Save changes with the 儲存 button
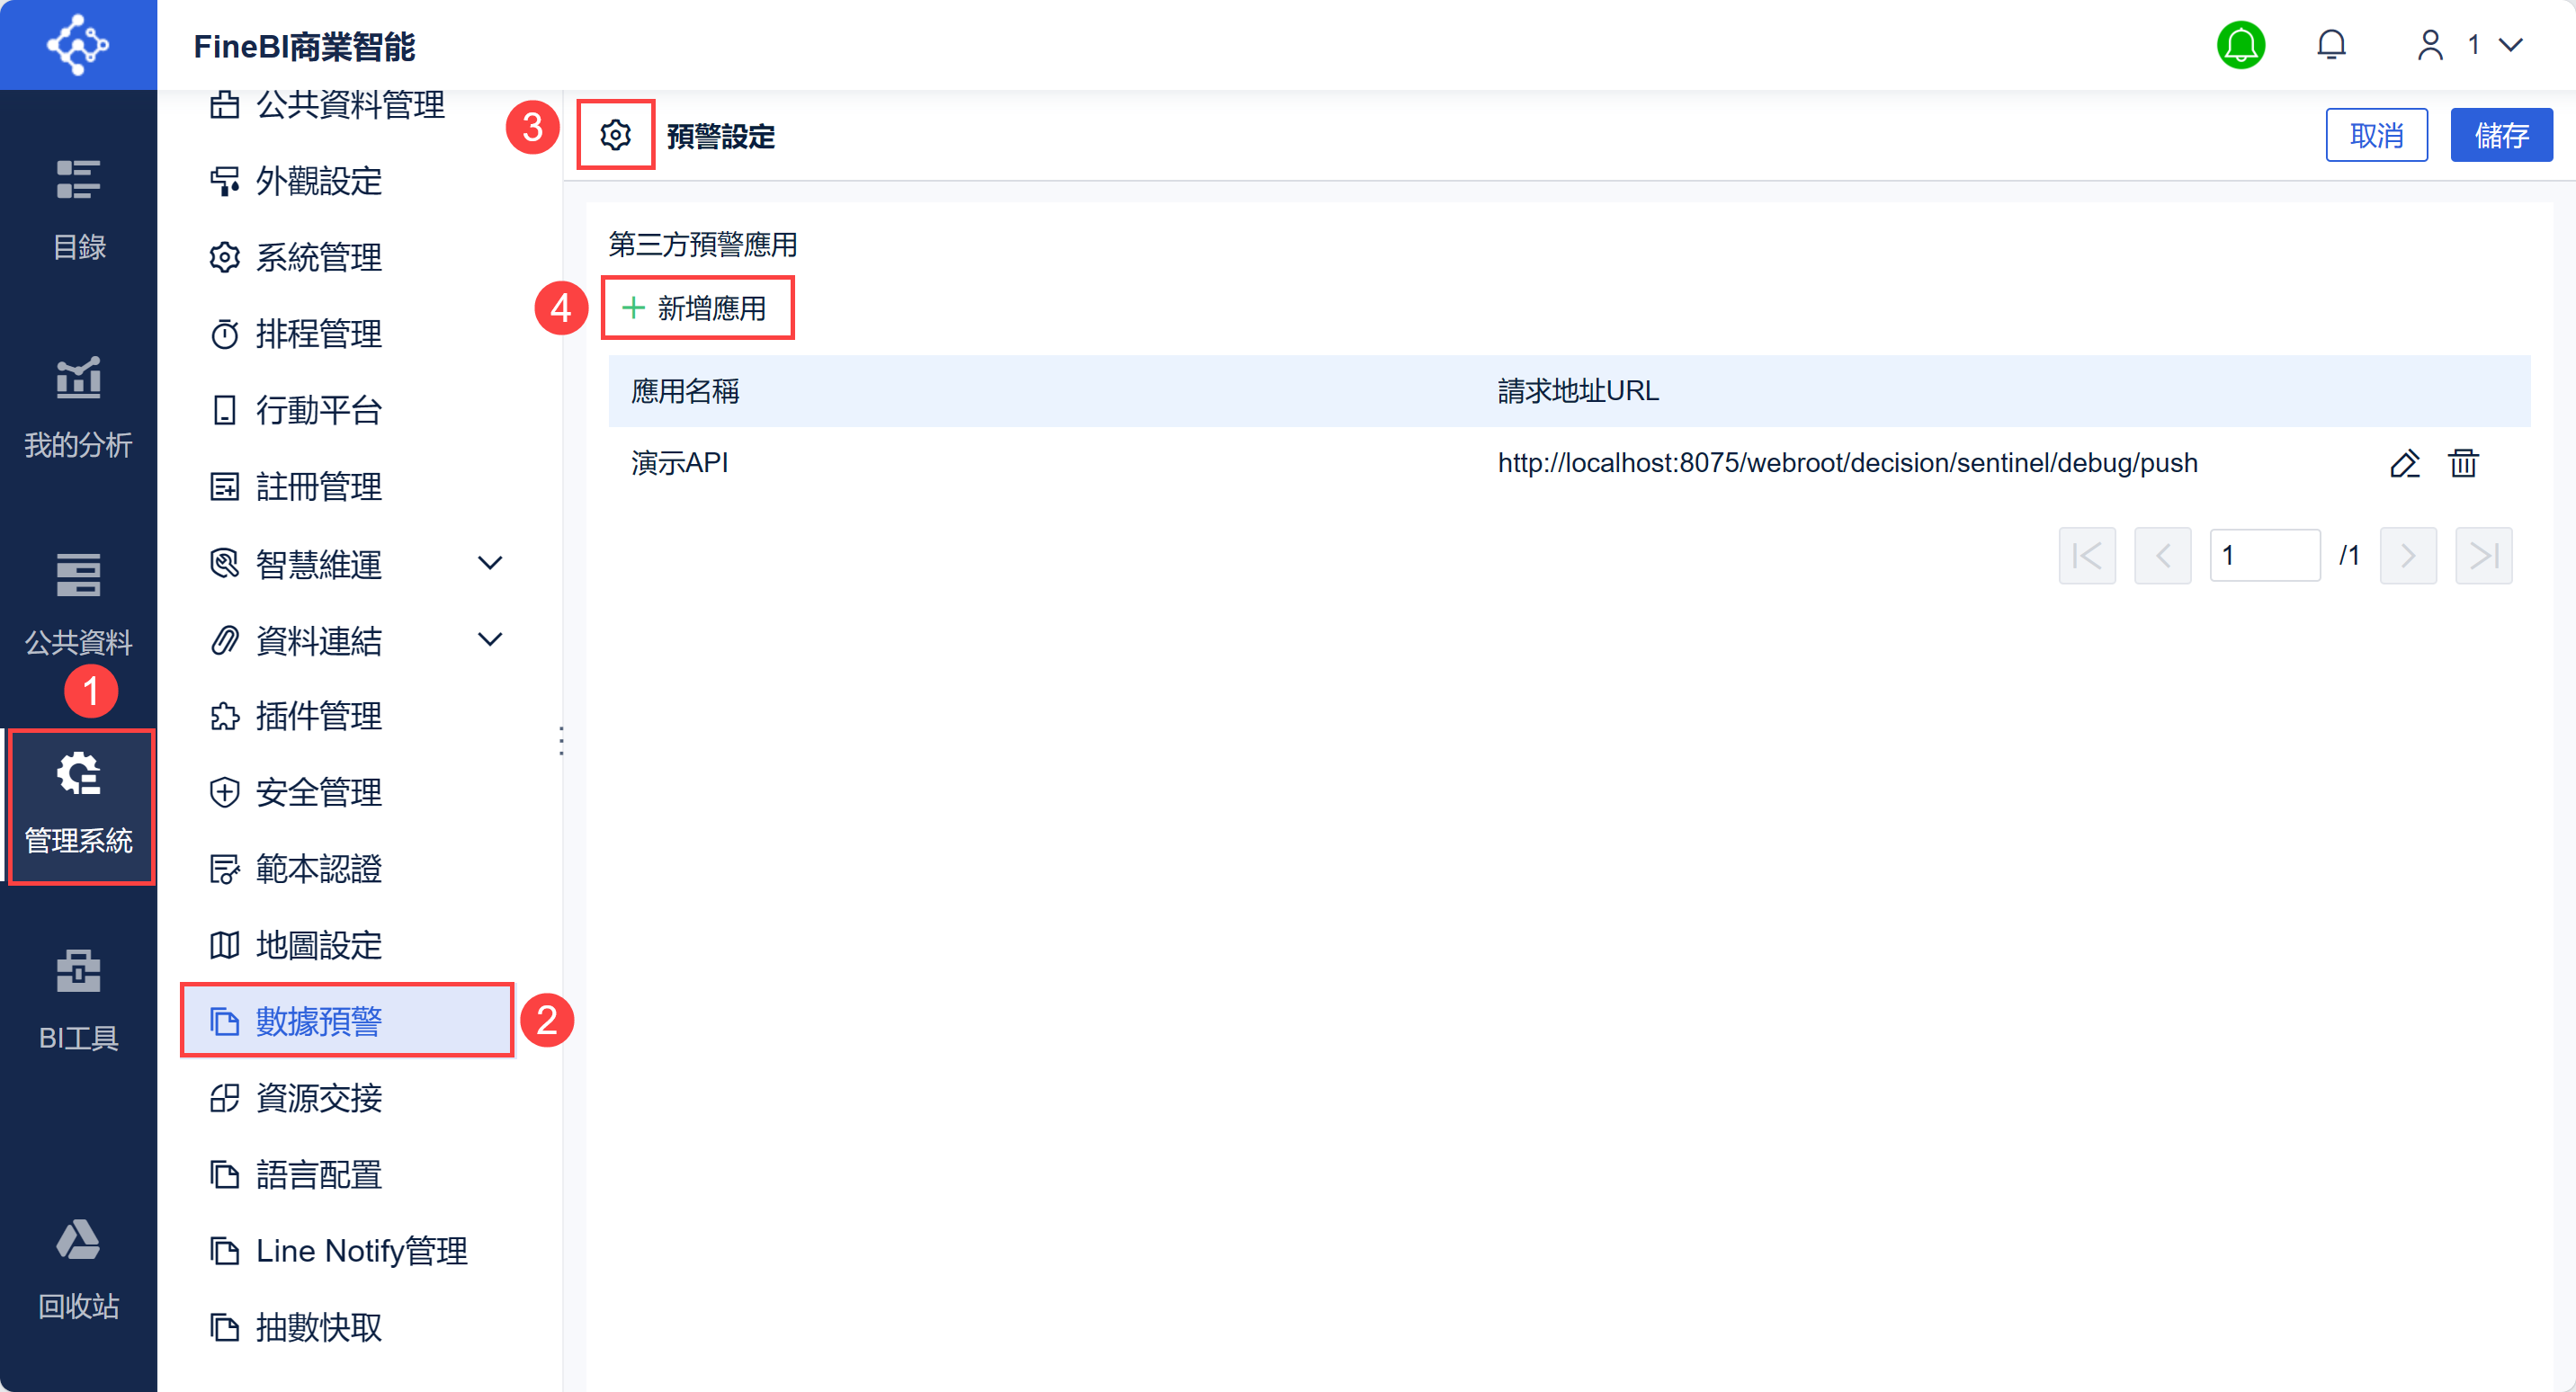2576x1392 pixels. pos(2501,134)
